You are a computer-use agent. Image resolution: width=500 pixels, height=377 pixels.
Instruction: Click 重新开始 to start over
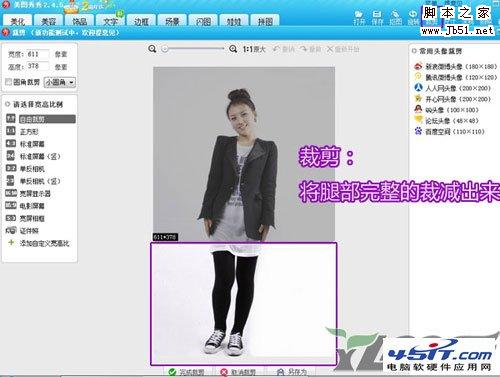click(x=343, y=49)
